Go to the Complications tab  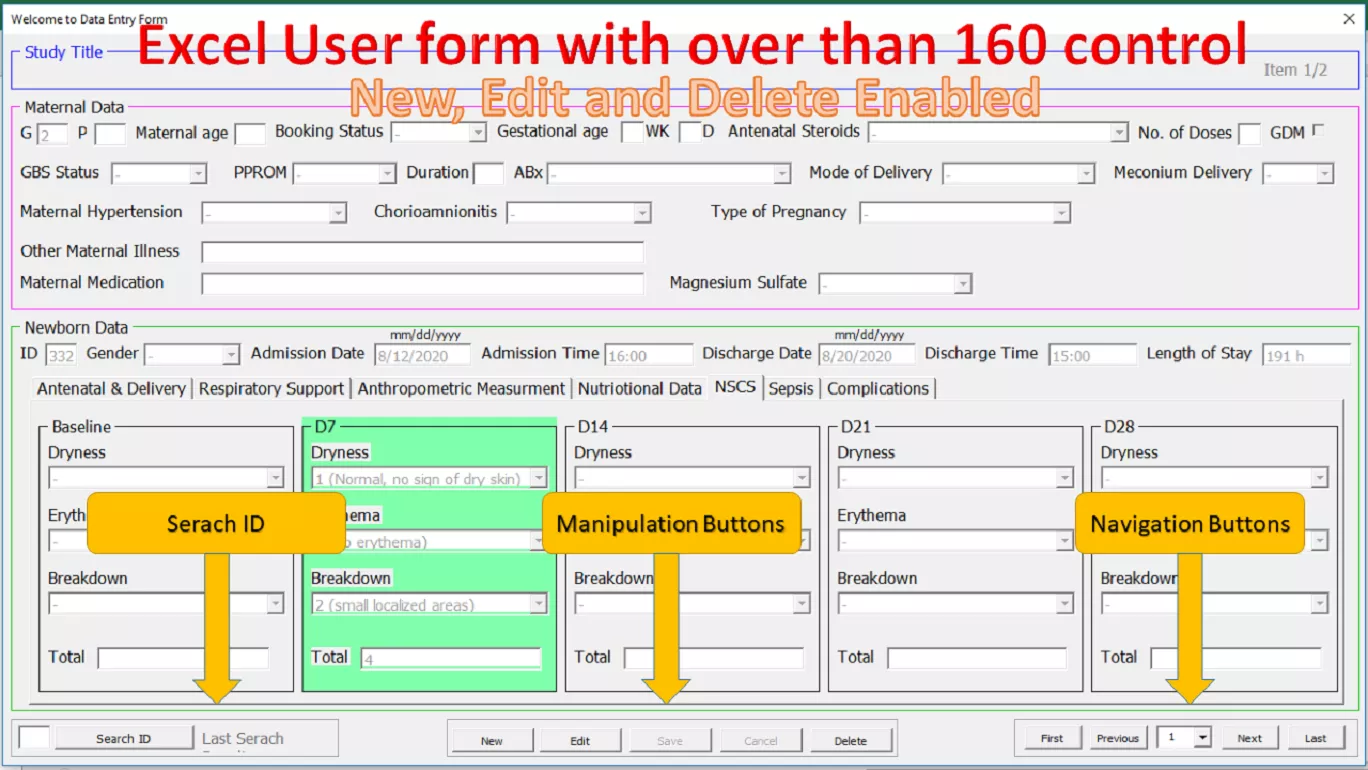[x=877, y=389]
